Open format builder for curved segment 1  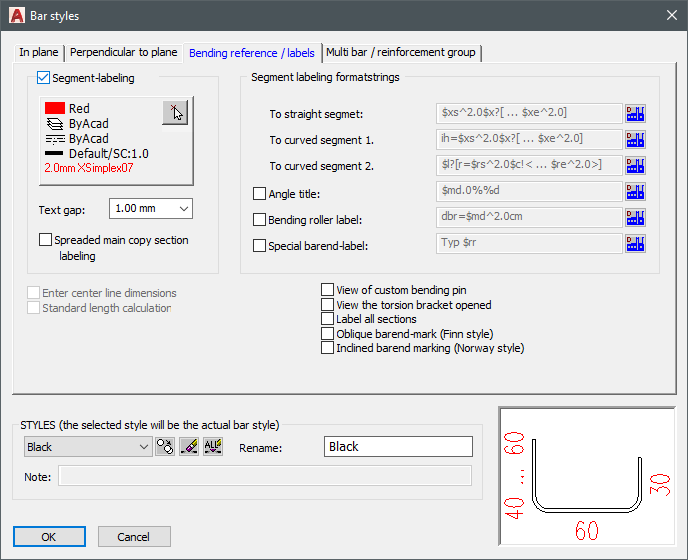635,140
